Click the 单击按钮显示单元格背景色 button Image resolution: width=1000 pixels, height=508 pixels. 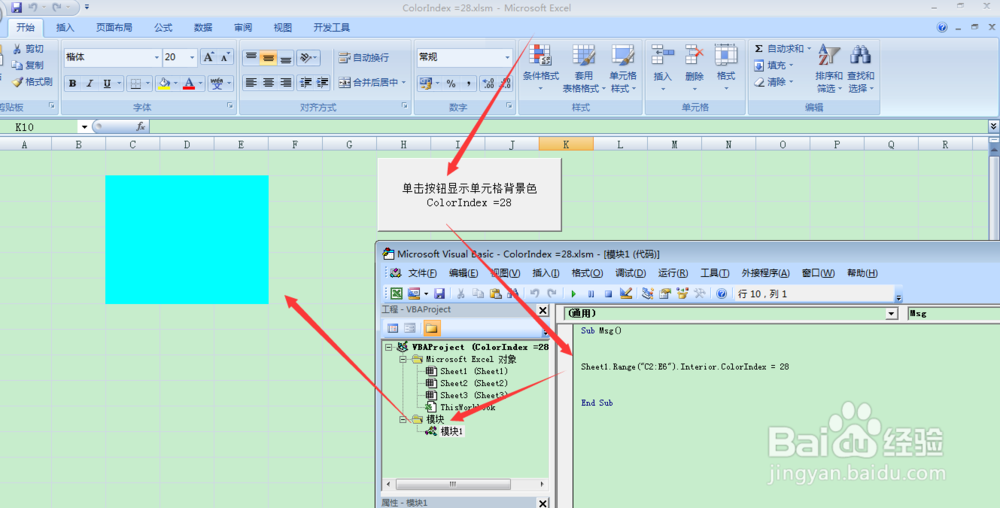(x=469, y=195)
